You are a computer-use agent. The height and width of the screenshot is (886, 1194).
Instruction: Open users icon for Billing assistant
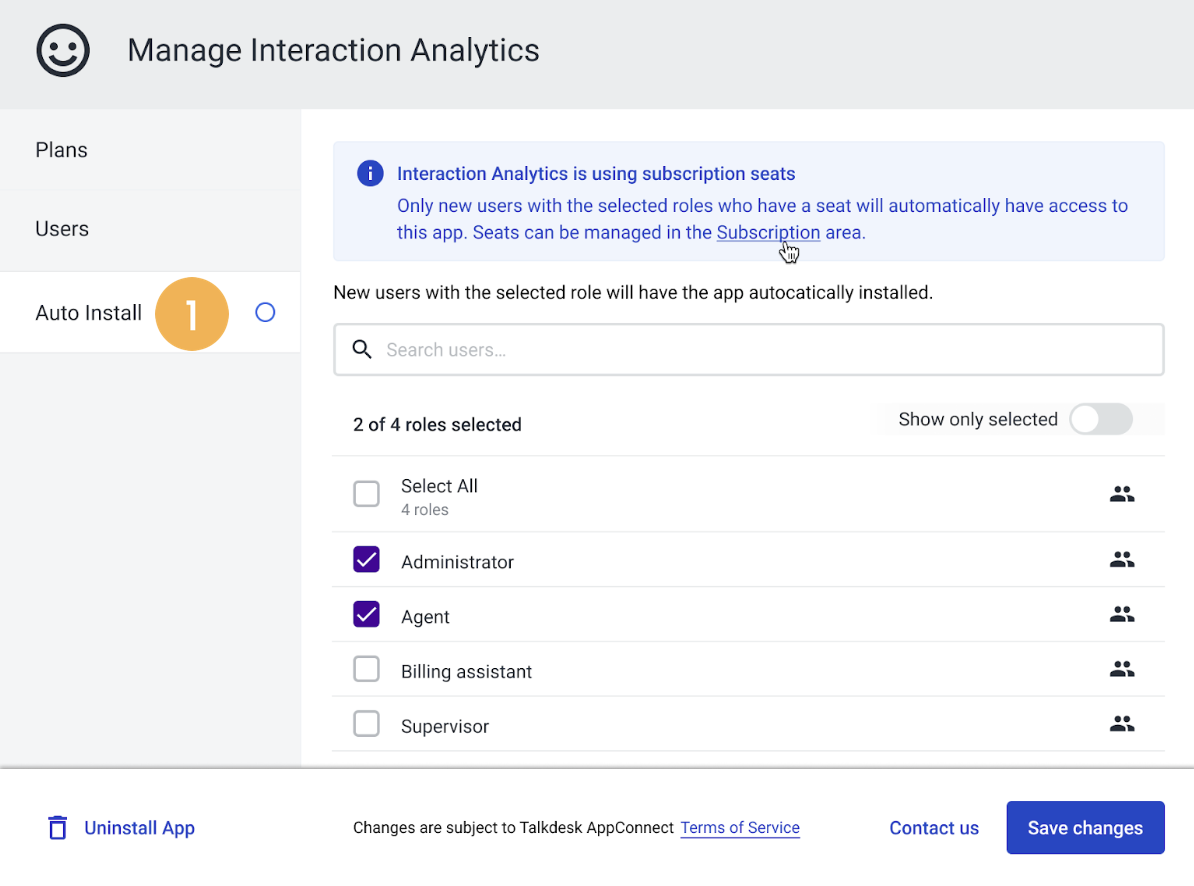[x=1122, y=669]
